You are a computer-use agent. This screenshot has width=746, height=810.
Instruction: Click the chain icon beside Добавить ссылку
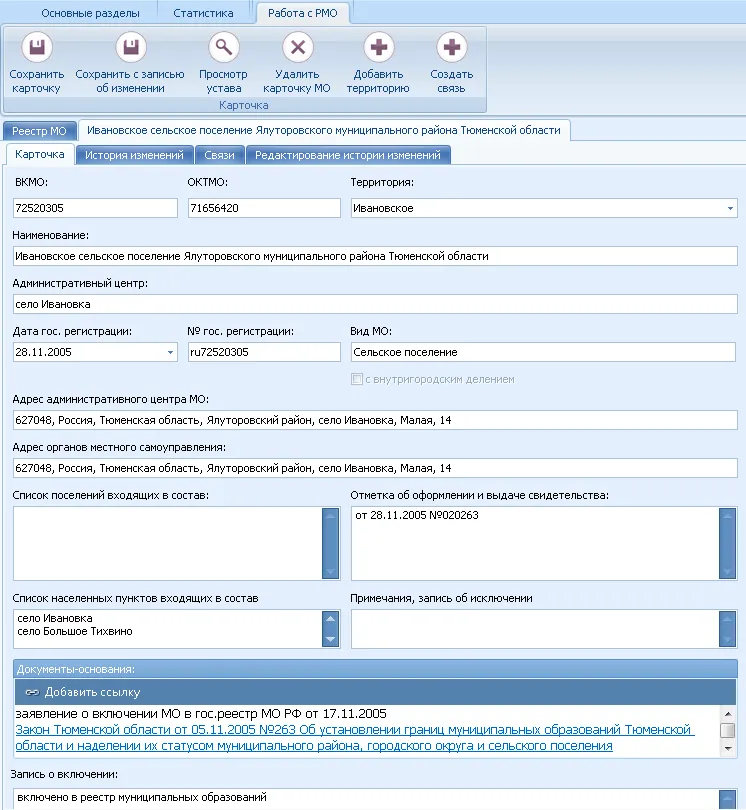pos(32,692)
